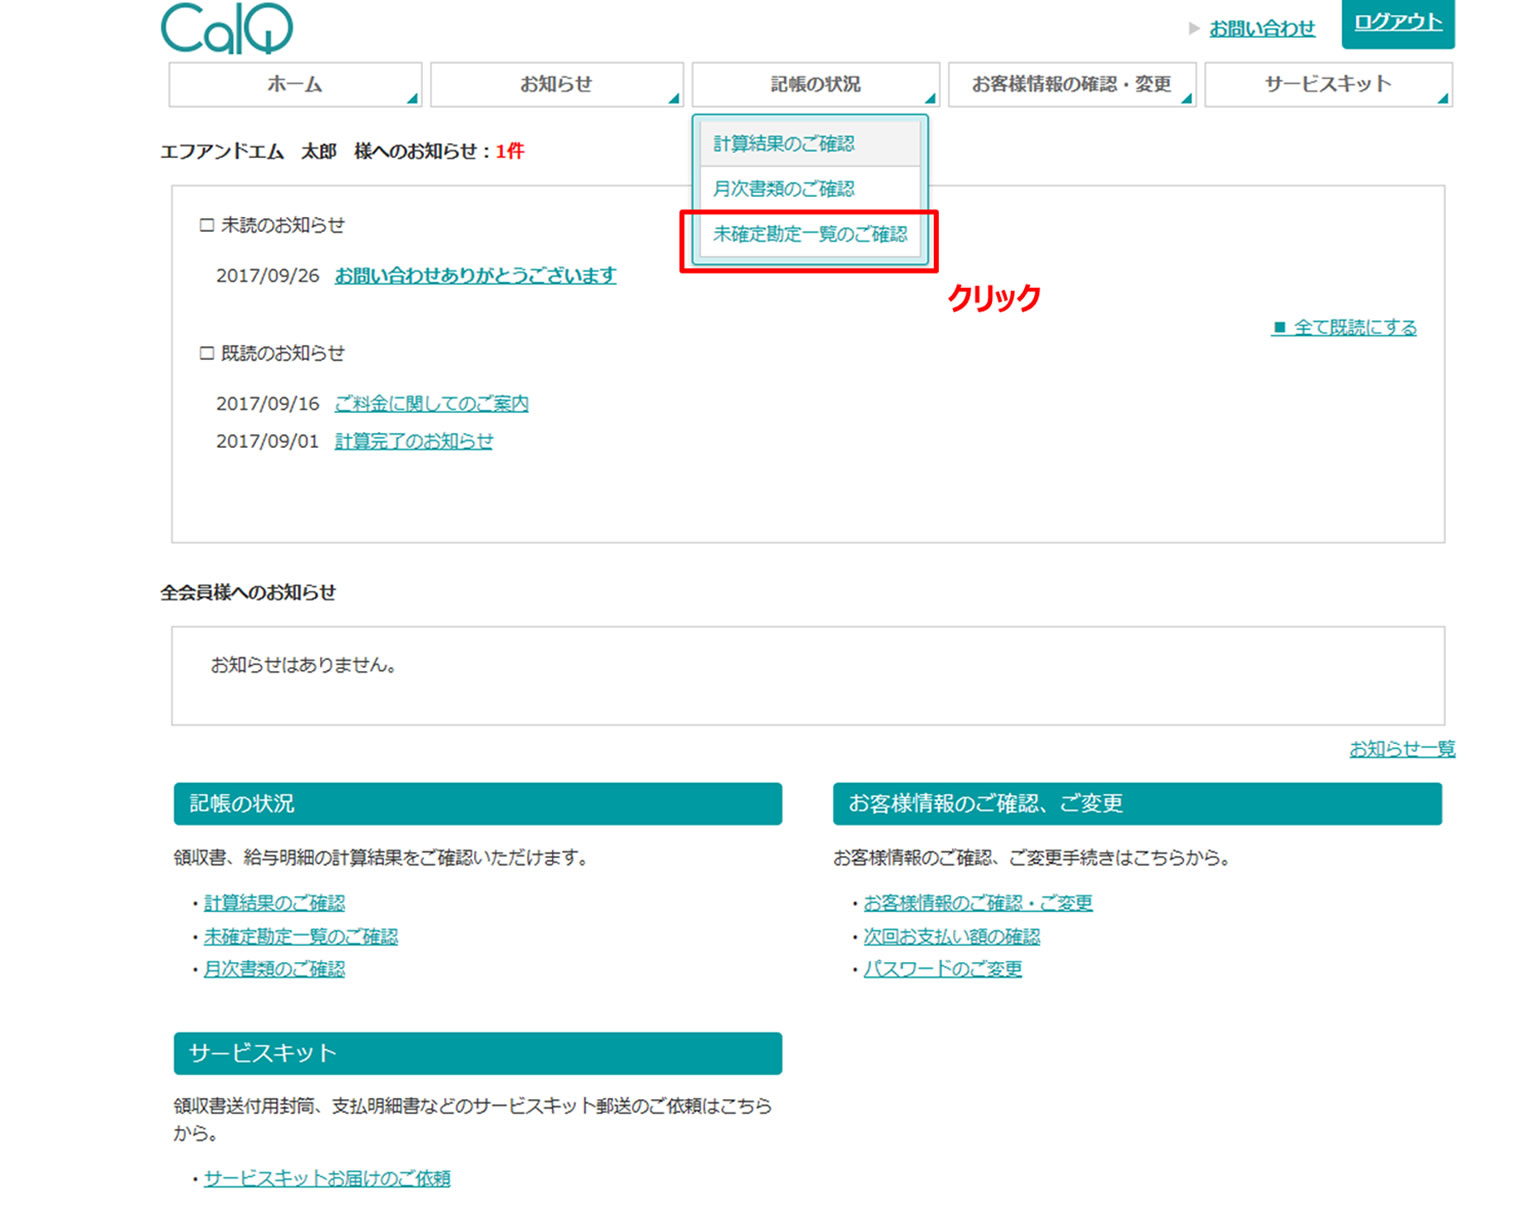Click the text お知らせはありません。
This screenshot has height=1206, width=1540.
(303, 665)
